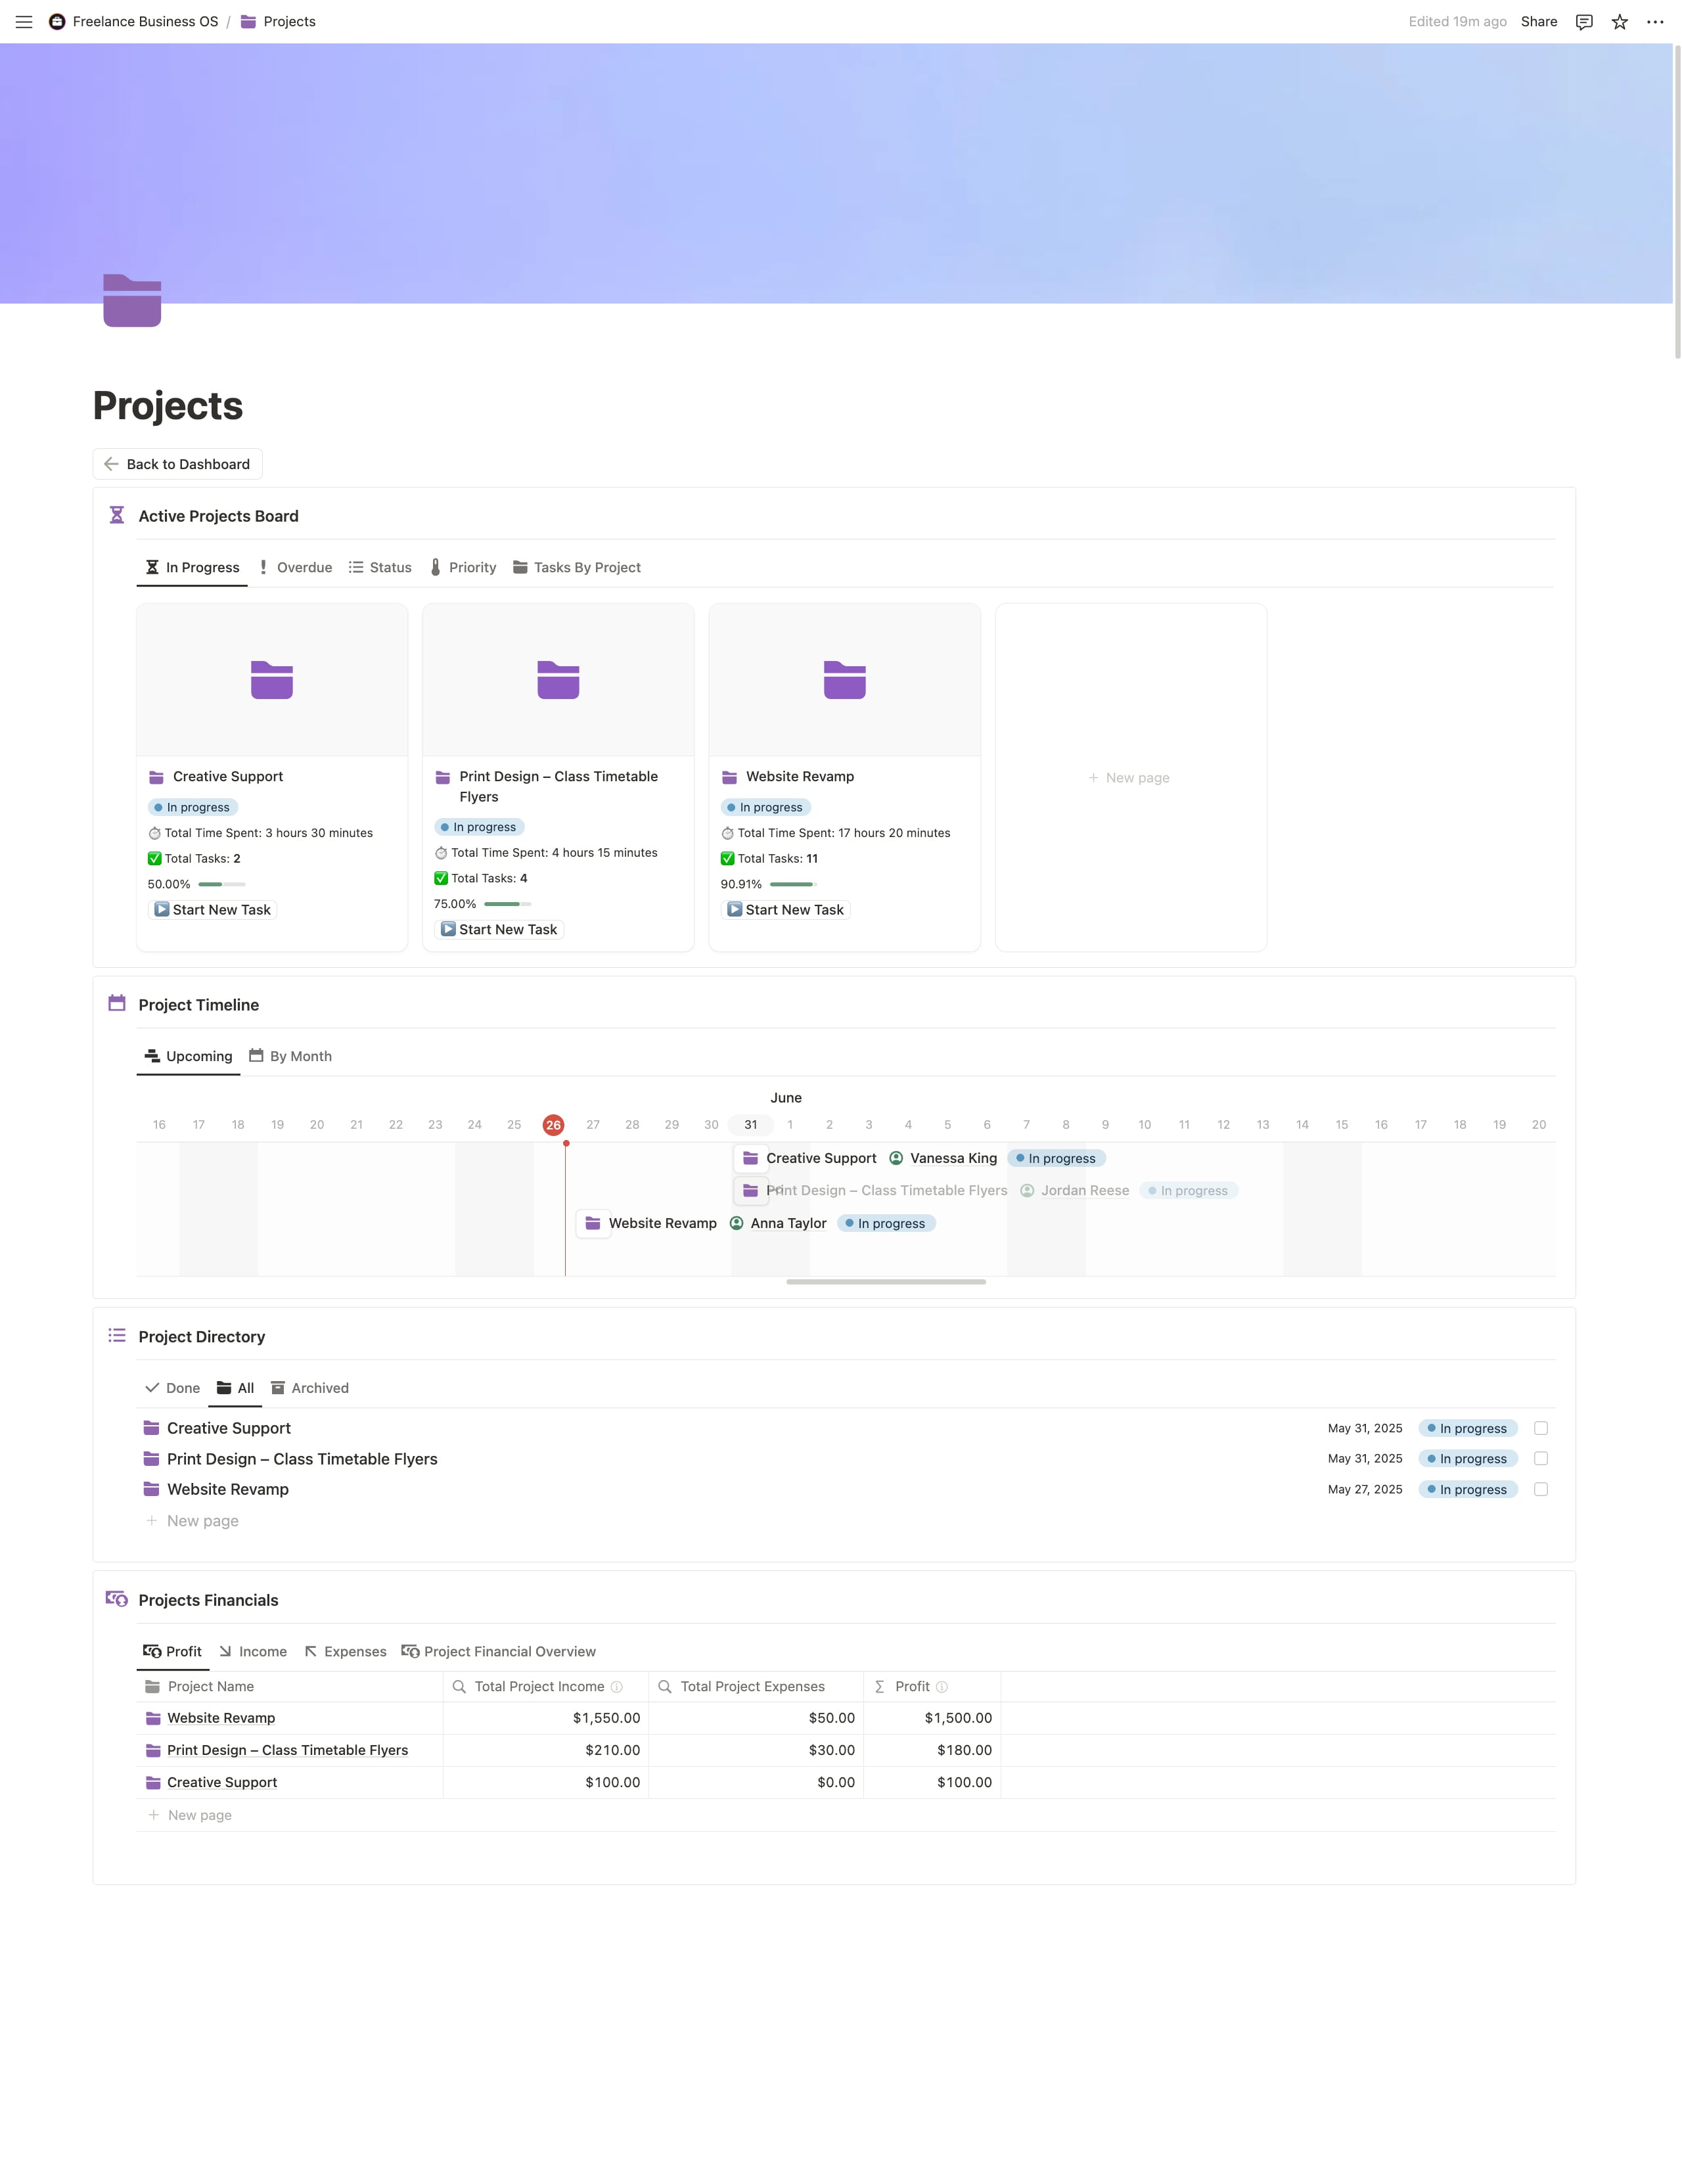Viewport: 1682px width, 2184px height.
Task: Click the Profit column info icon
Action: tap(942, 1687)
